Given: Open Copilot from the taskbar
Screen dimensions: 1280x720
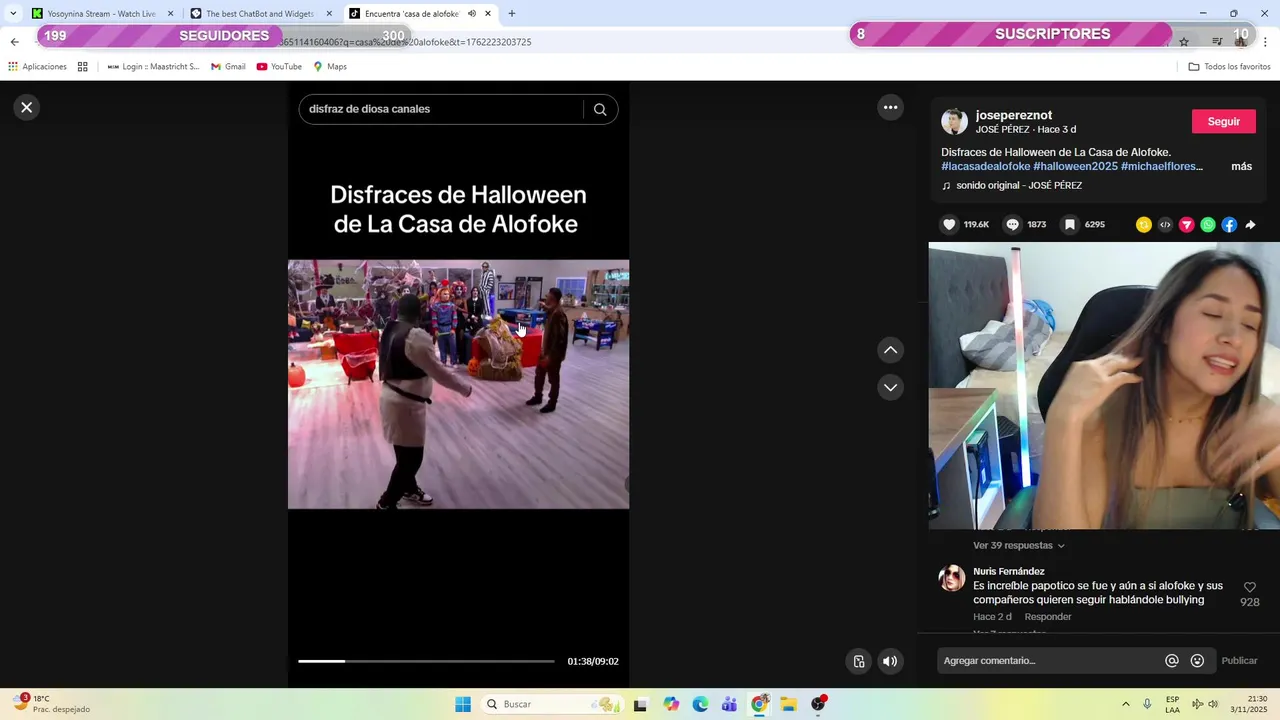Looking at the screenshot, I should (671, 704).
